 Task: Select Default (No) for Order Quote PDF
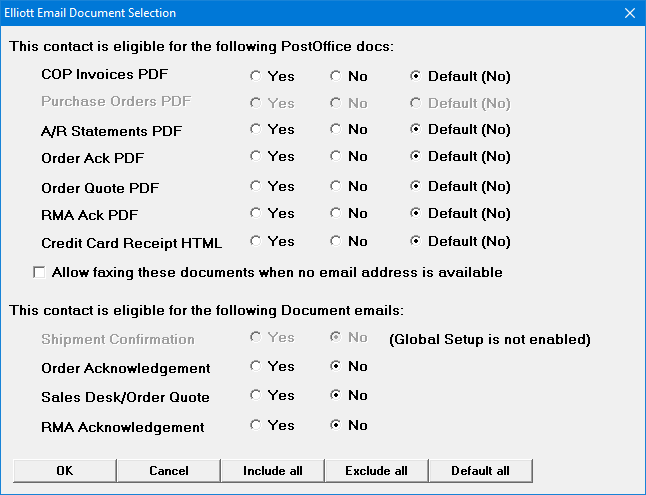[416, 187]
